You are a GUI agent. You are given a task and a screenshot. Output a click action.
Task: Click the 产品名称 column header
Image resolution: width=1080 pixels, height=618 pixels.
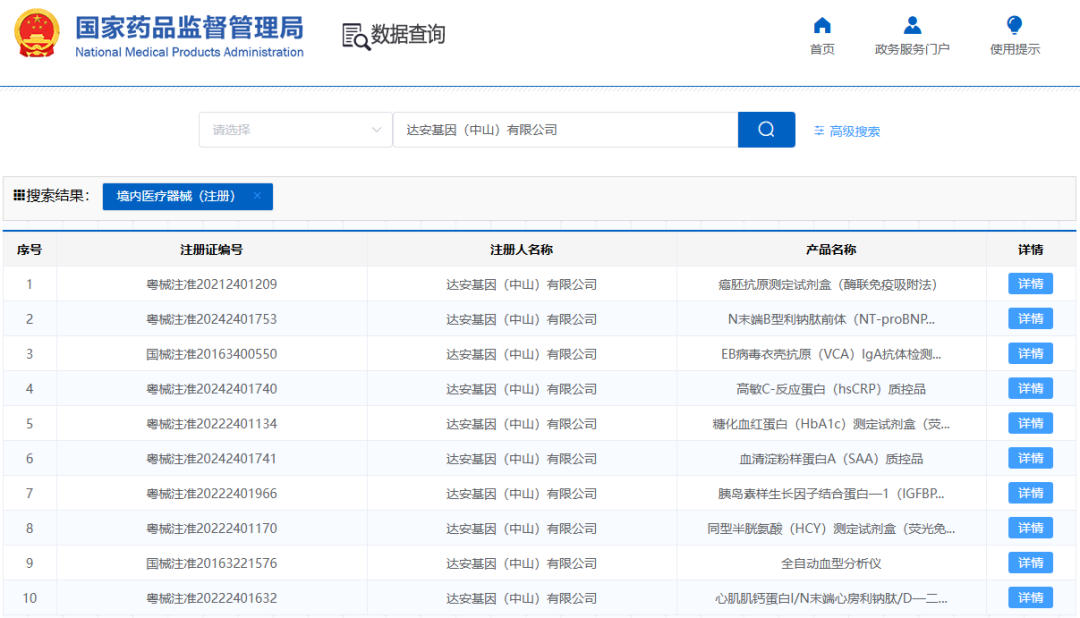click(x=831, y=249)
